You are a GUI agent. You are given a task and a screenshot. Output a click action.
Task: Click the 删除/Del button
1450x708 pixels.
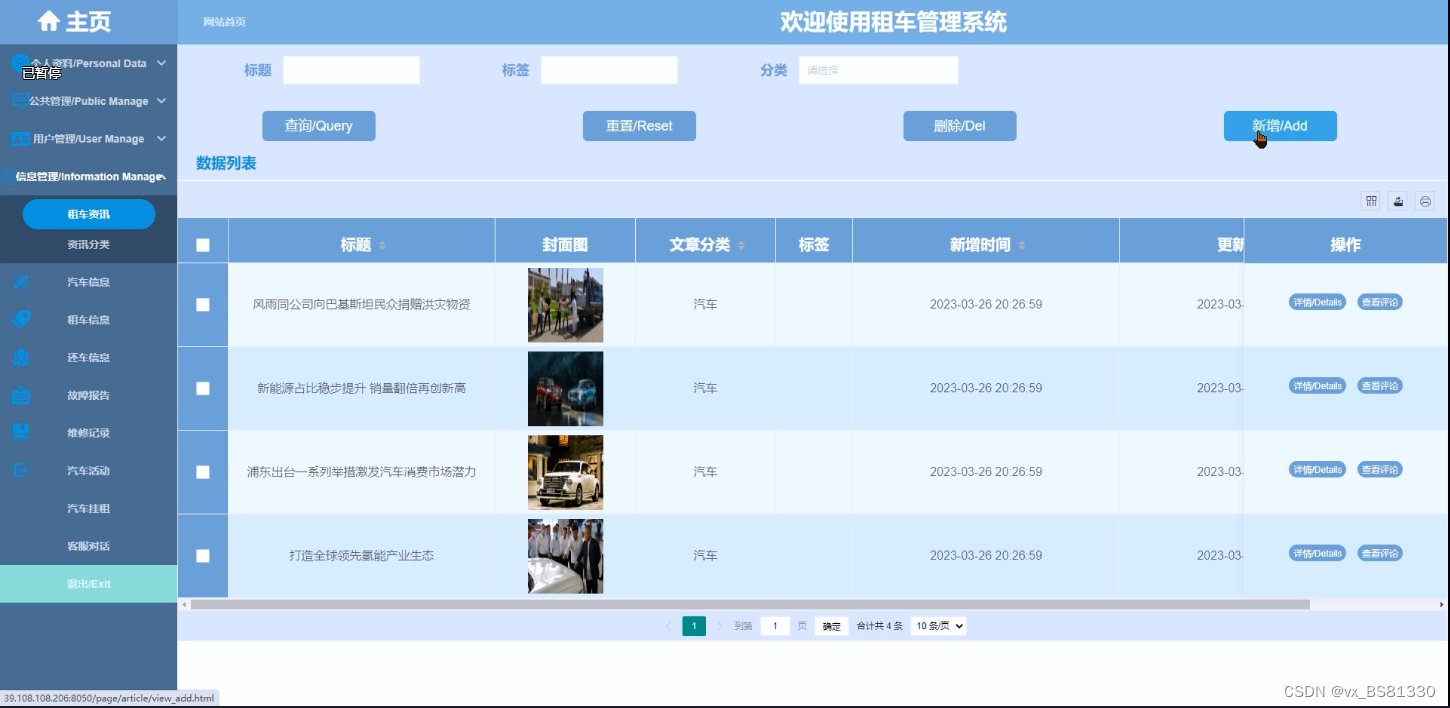(x=960, y=126)
